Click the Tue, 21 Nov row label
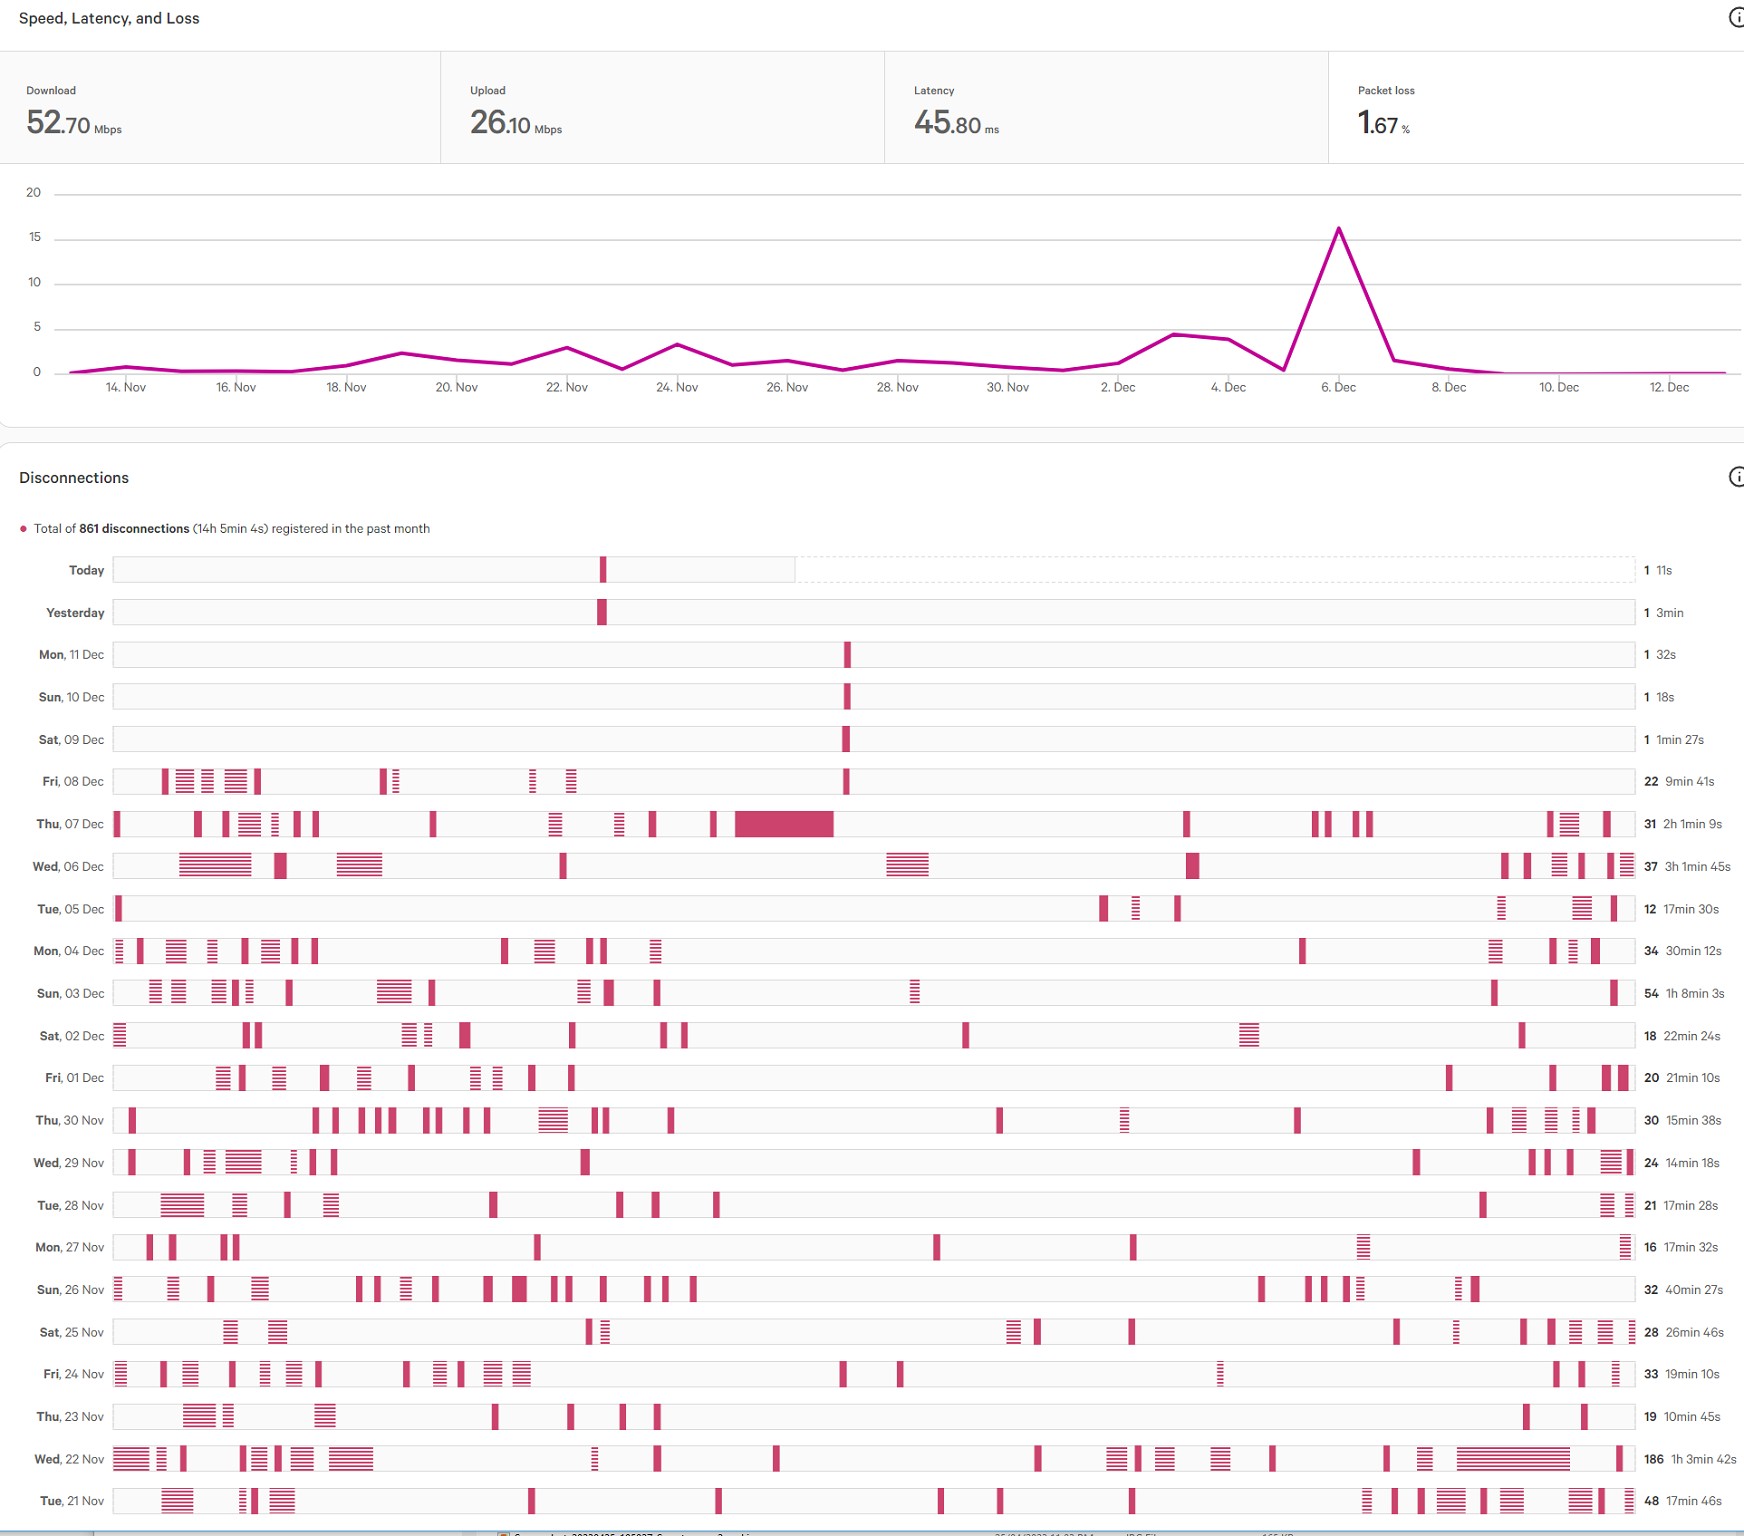This screenshot has height=1536, width=1744. coord(72,1501)
